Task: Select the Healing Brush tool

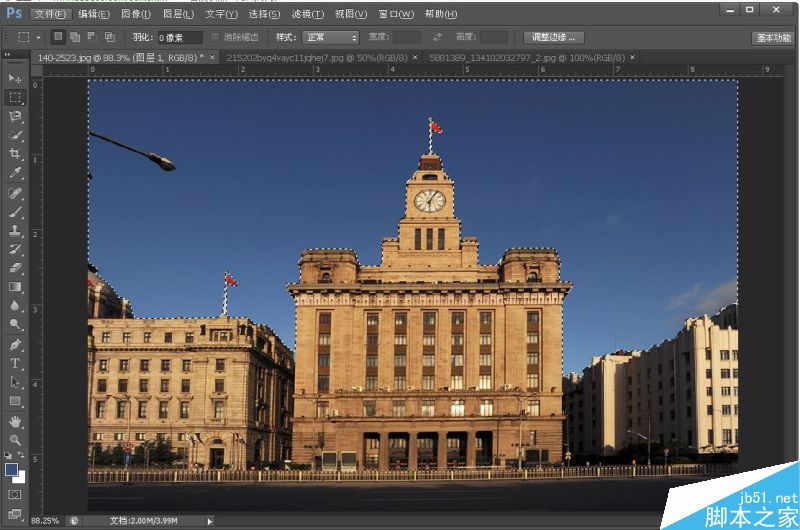Action: click(15, 194)
